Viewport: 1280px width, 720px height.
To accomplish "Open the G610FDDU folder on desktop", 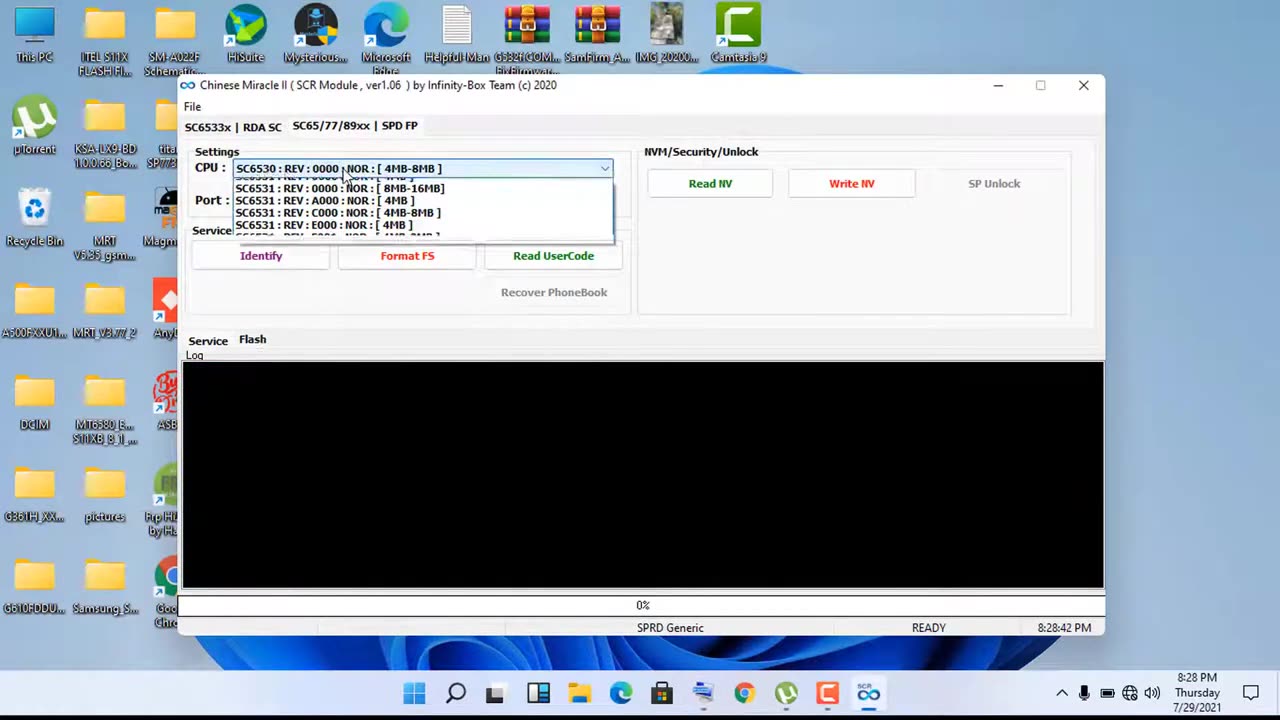I will (34, 585).
